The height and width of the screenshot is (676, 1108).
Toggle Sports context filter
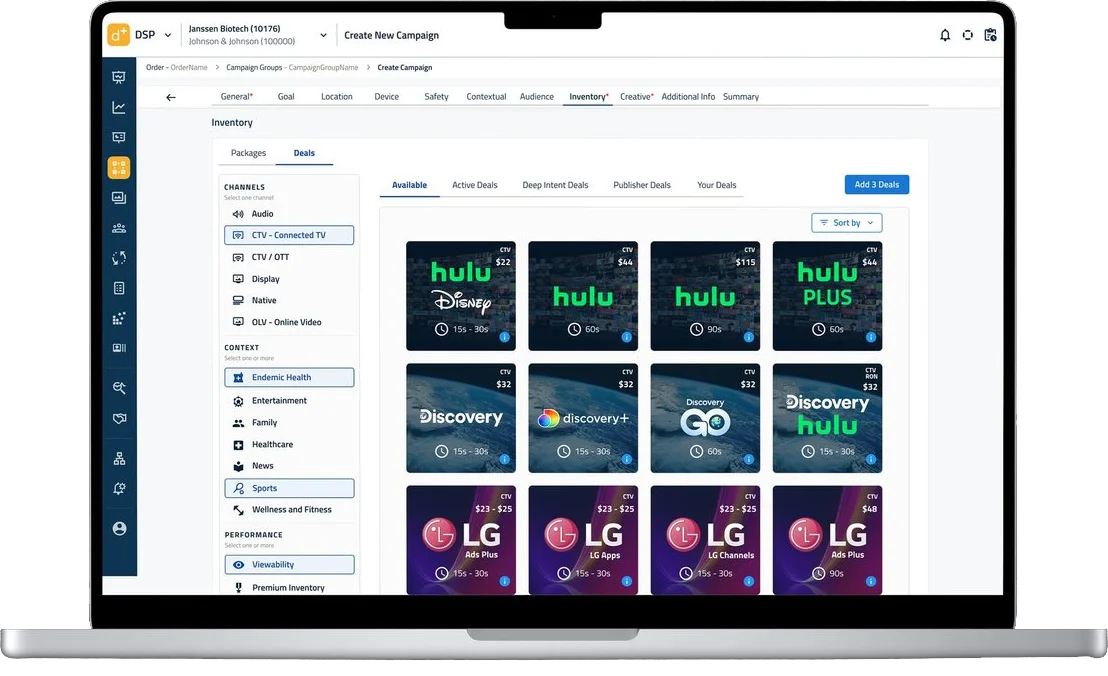[x=289, y=488]
